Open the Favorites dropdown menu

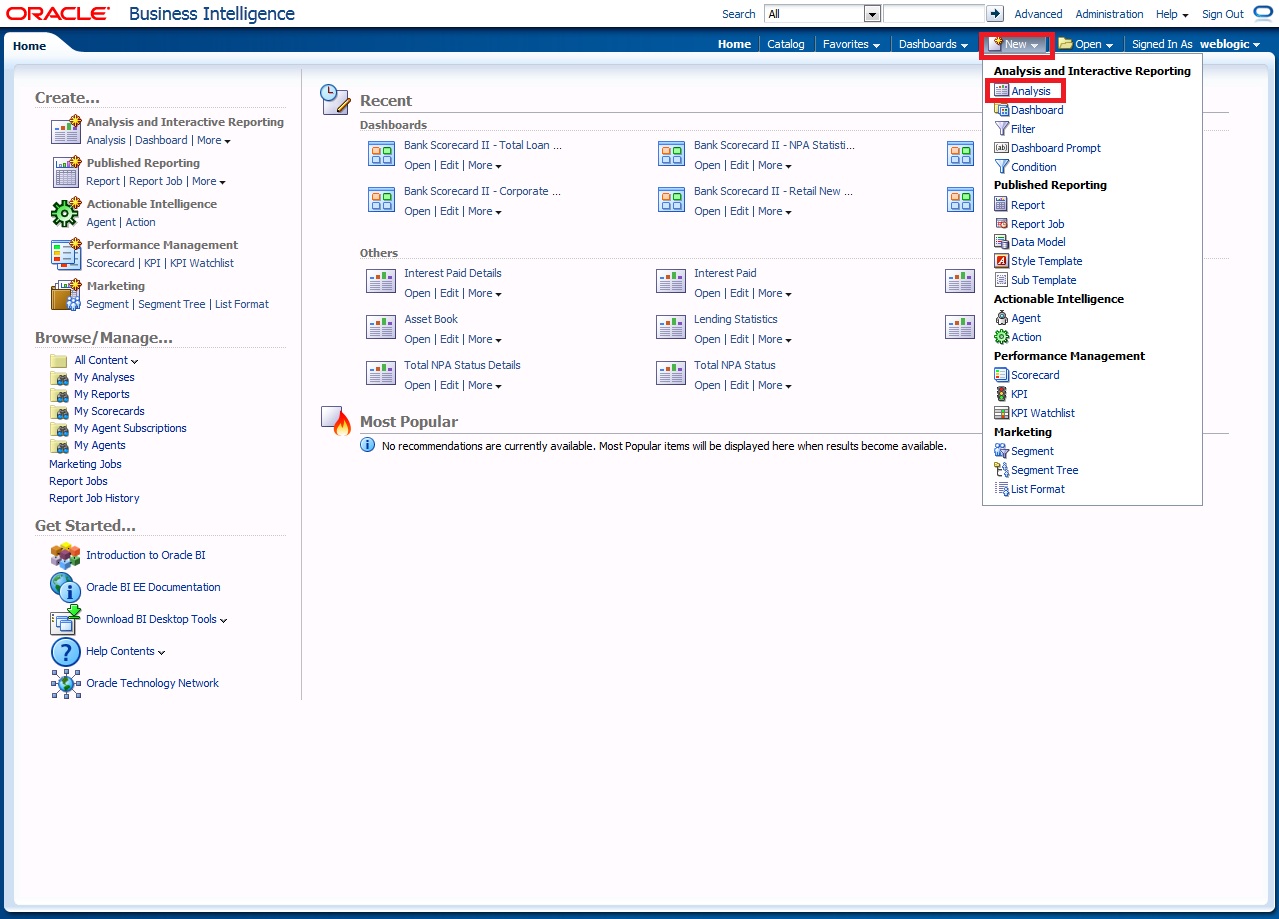[x=851, y=44]
